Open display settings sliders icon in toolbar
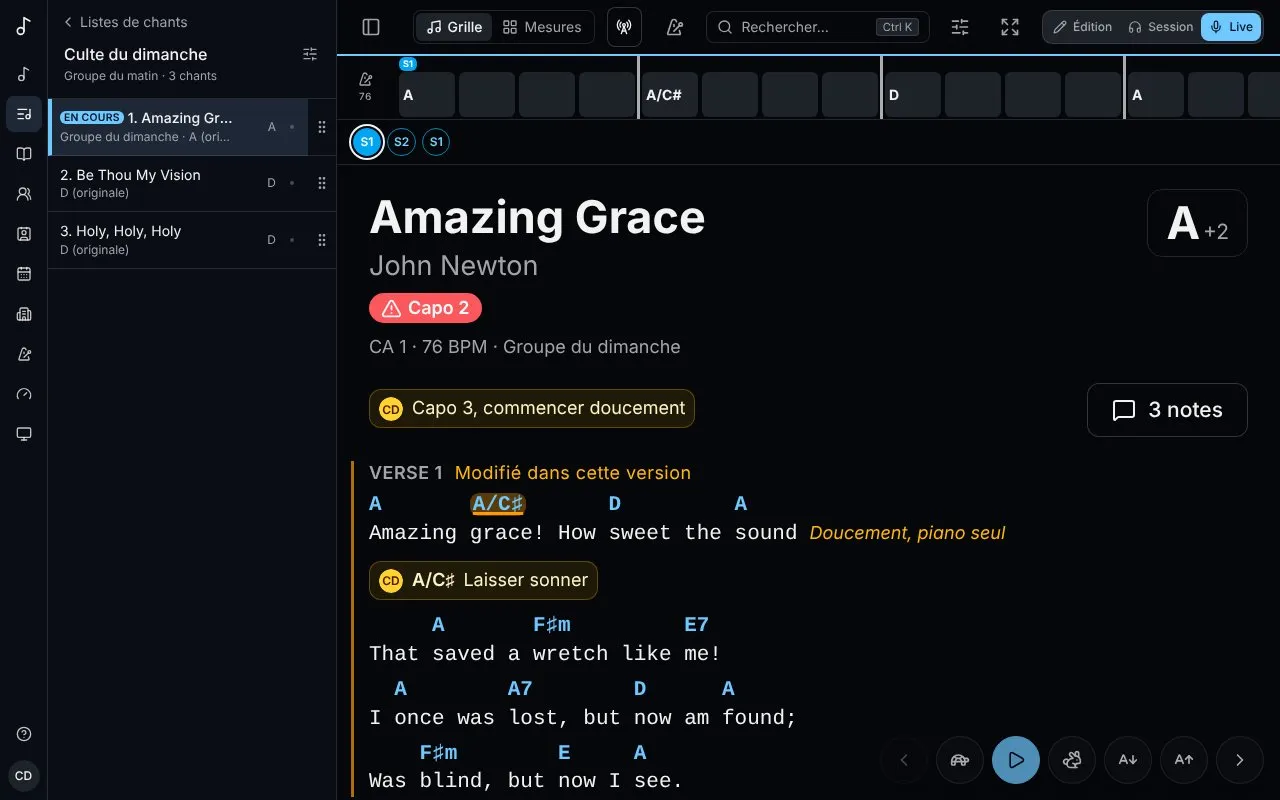1280x800 pixels. 960,27
